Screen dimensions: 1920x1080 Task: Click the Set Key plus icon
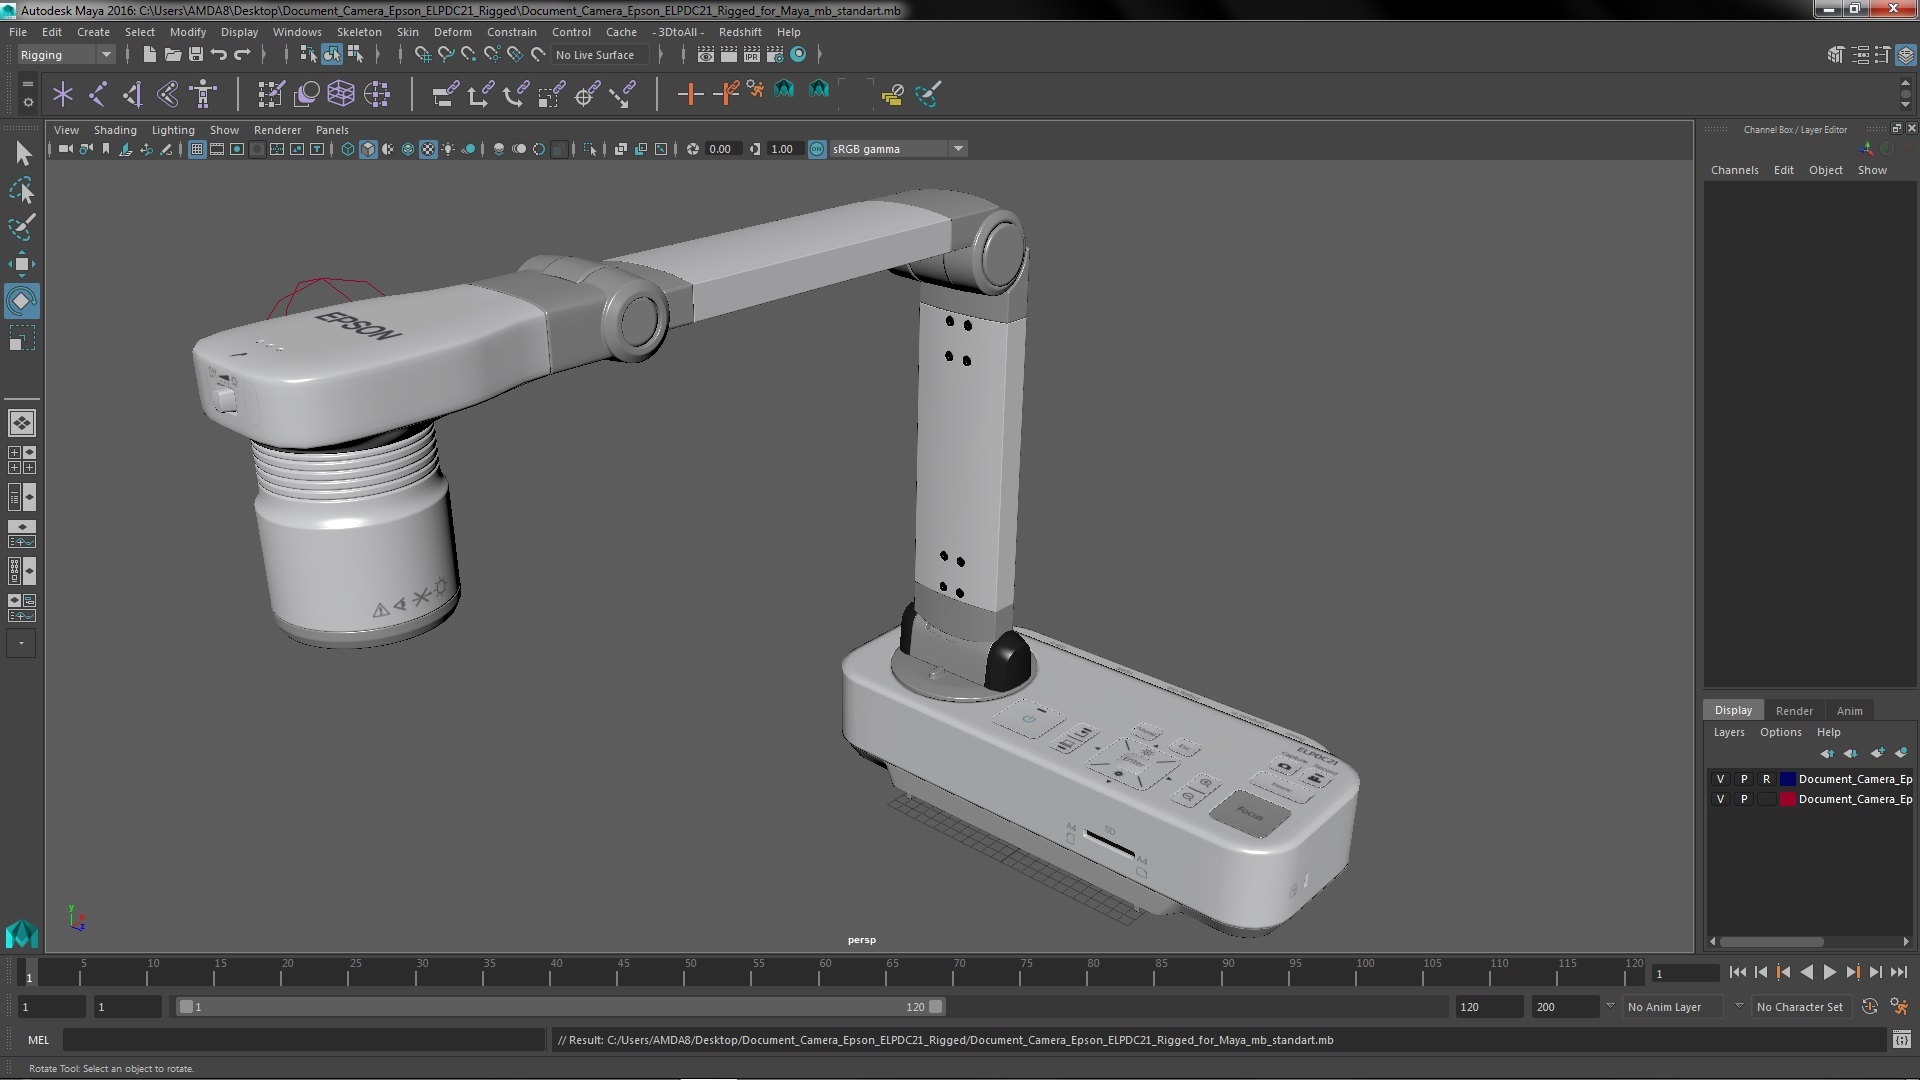point(689,94)
